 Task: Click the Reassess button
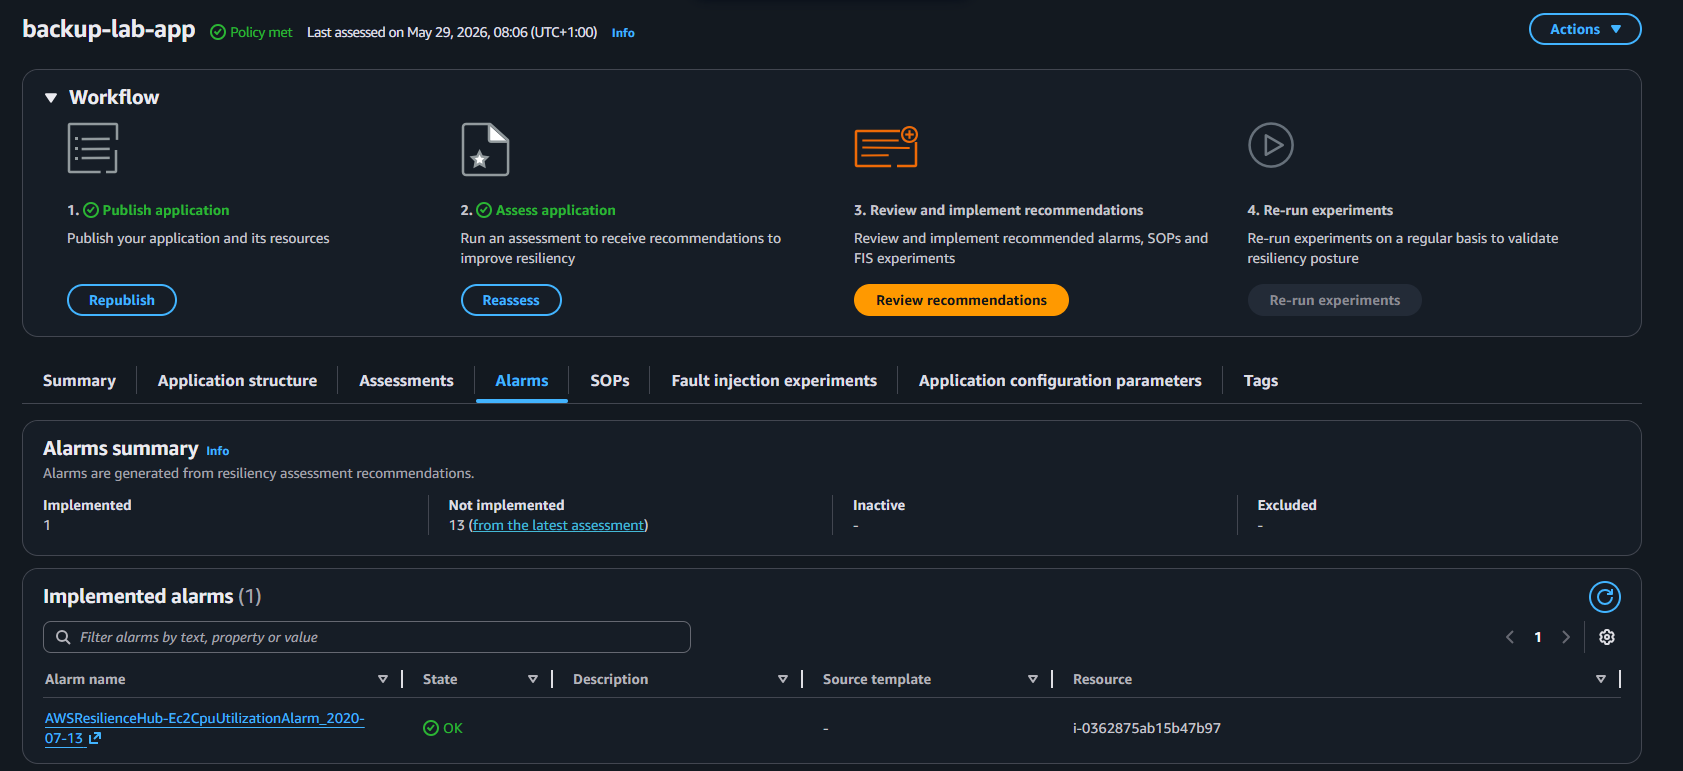point(511,300)
